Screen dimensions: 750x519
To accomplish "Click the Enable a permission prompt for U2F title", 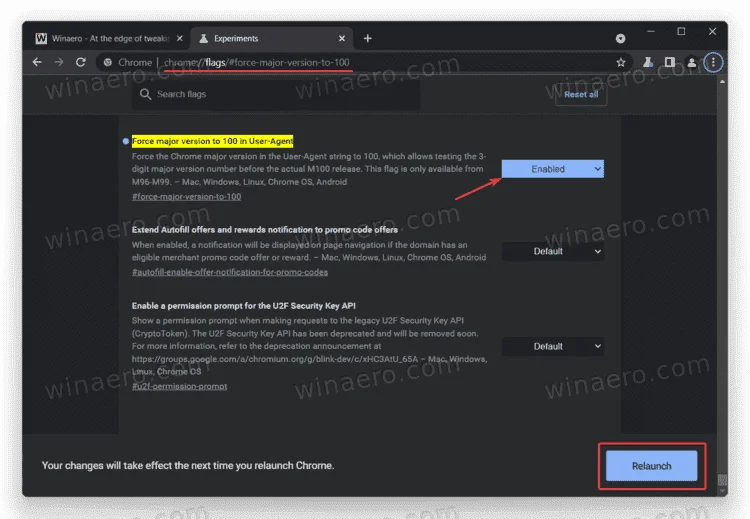I will 243,306.
